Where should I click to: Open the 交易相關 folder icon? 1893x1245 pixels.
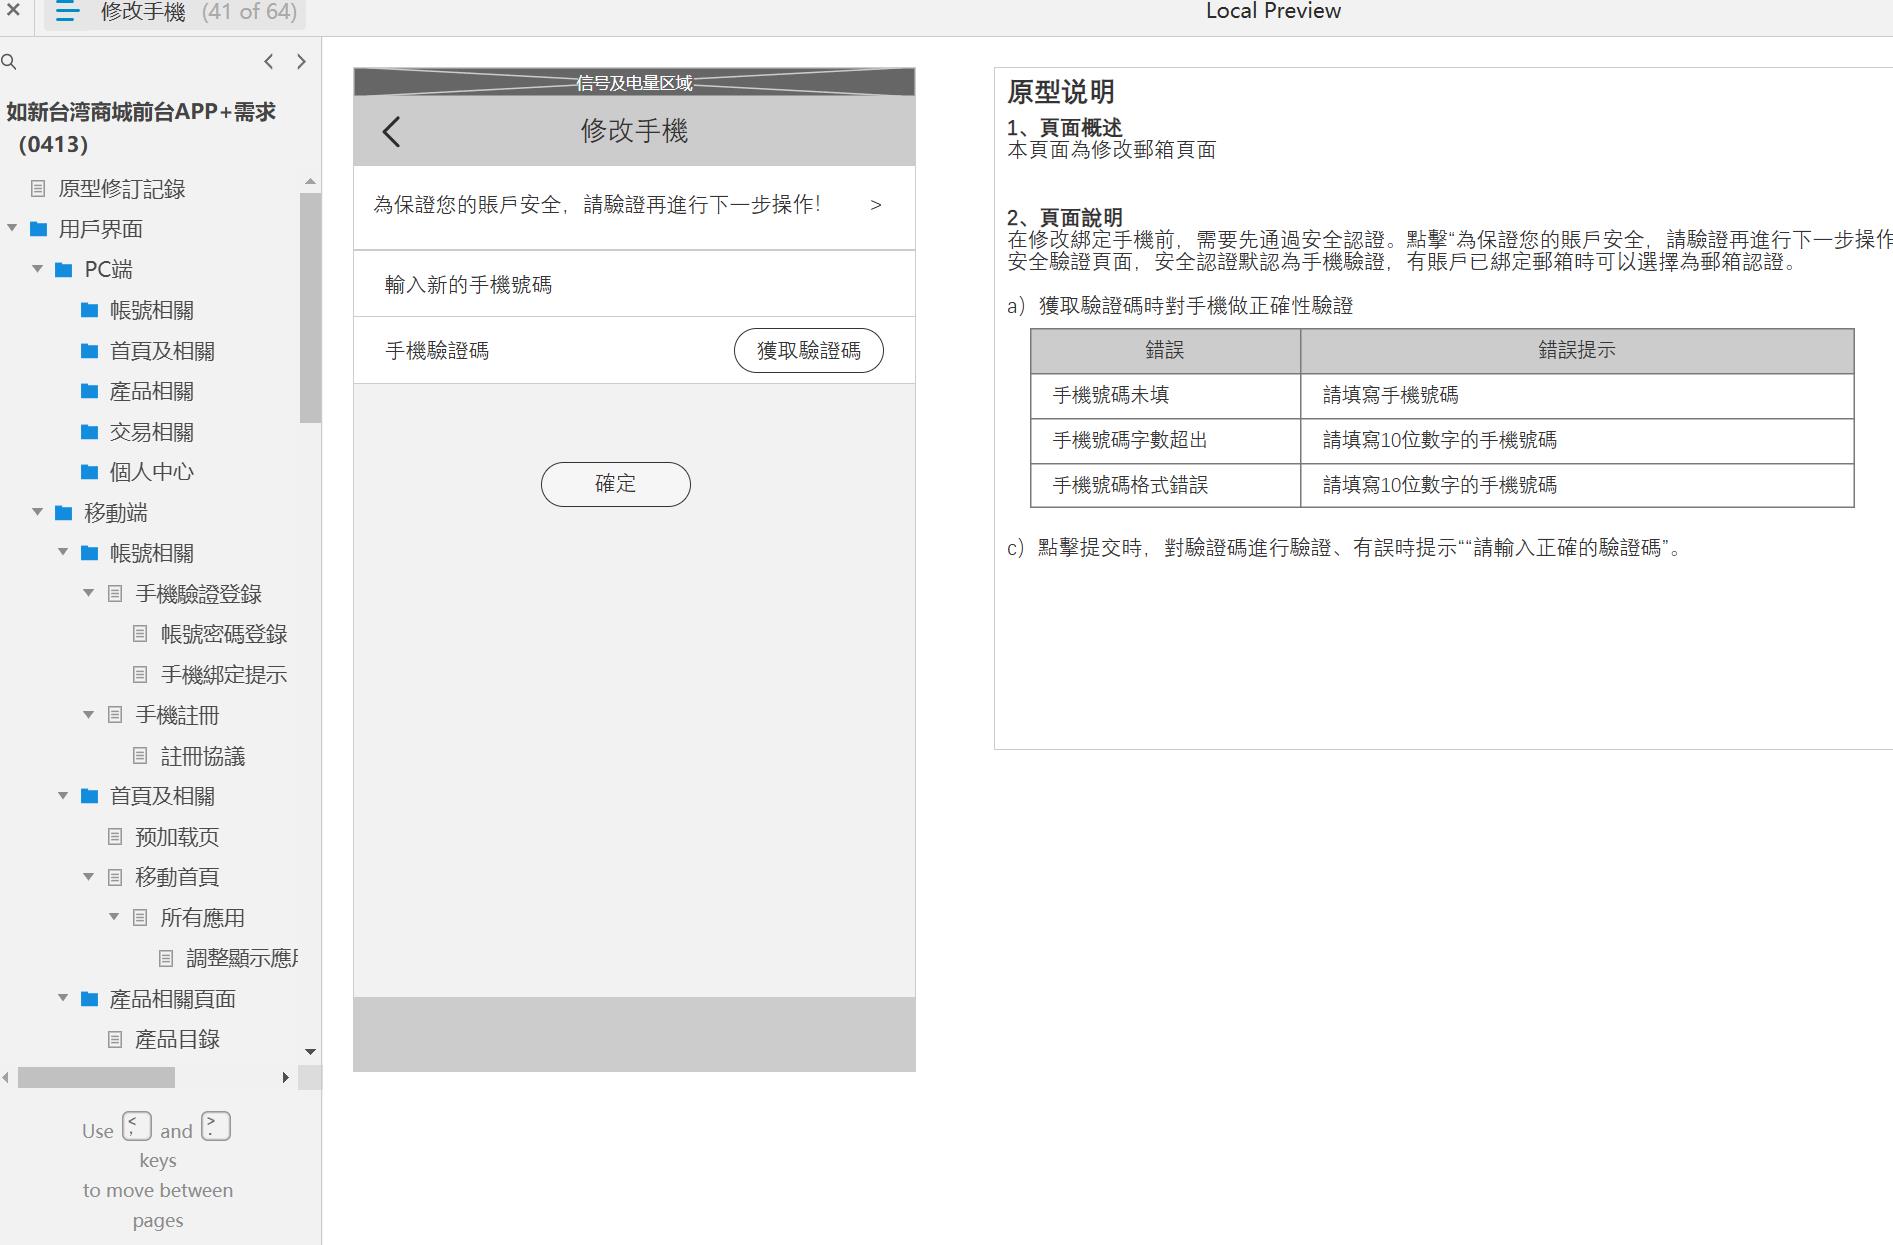pyautogui.click(x=89, y=432)
